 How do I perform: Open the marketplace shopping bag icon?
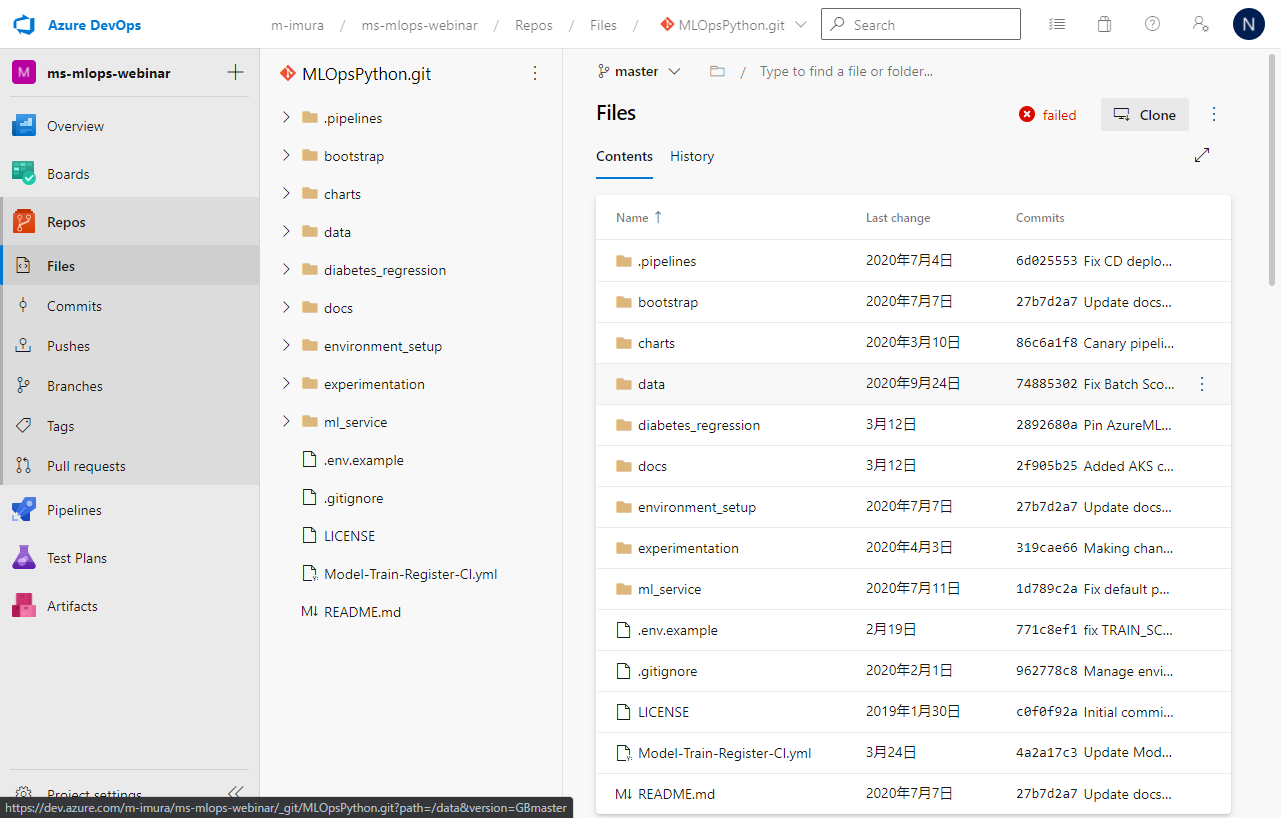1104,24
